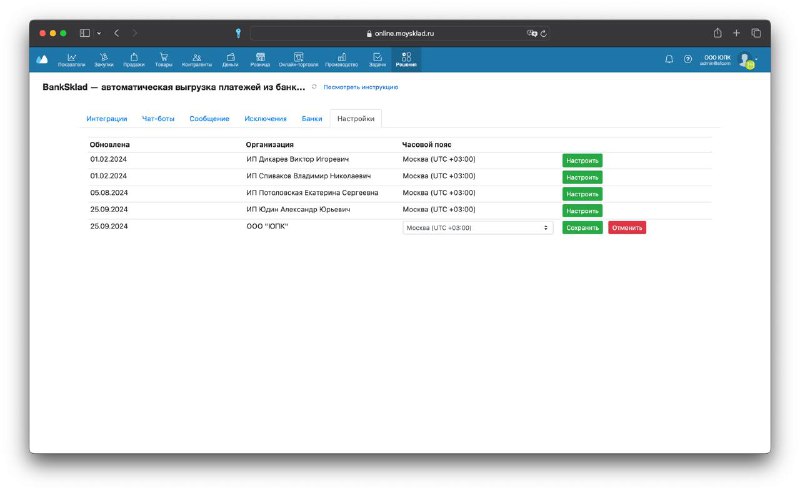Open the Производство section
The height and width of the screenshot is (492, 800).
coord(341,60)
